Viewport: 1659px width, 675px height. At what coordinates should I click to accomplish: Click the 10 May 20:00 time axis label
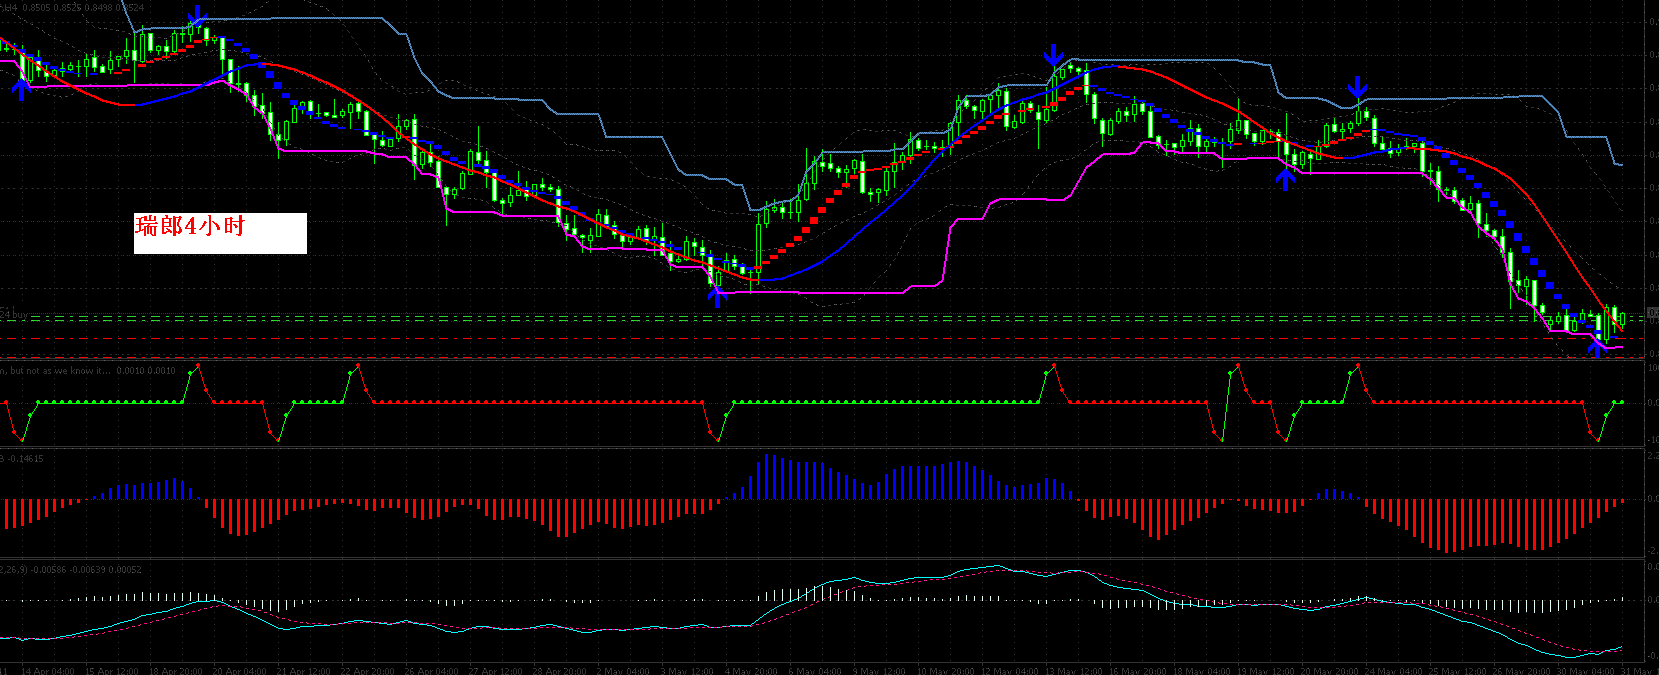point(946,671)
